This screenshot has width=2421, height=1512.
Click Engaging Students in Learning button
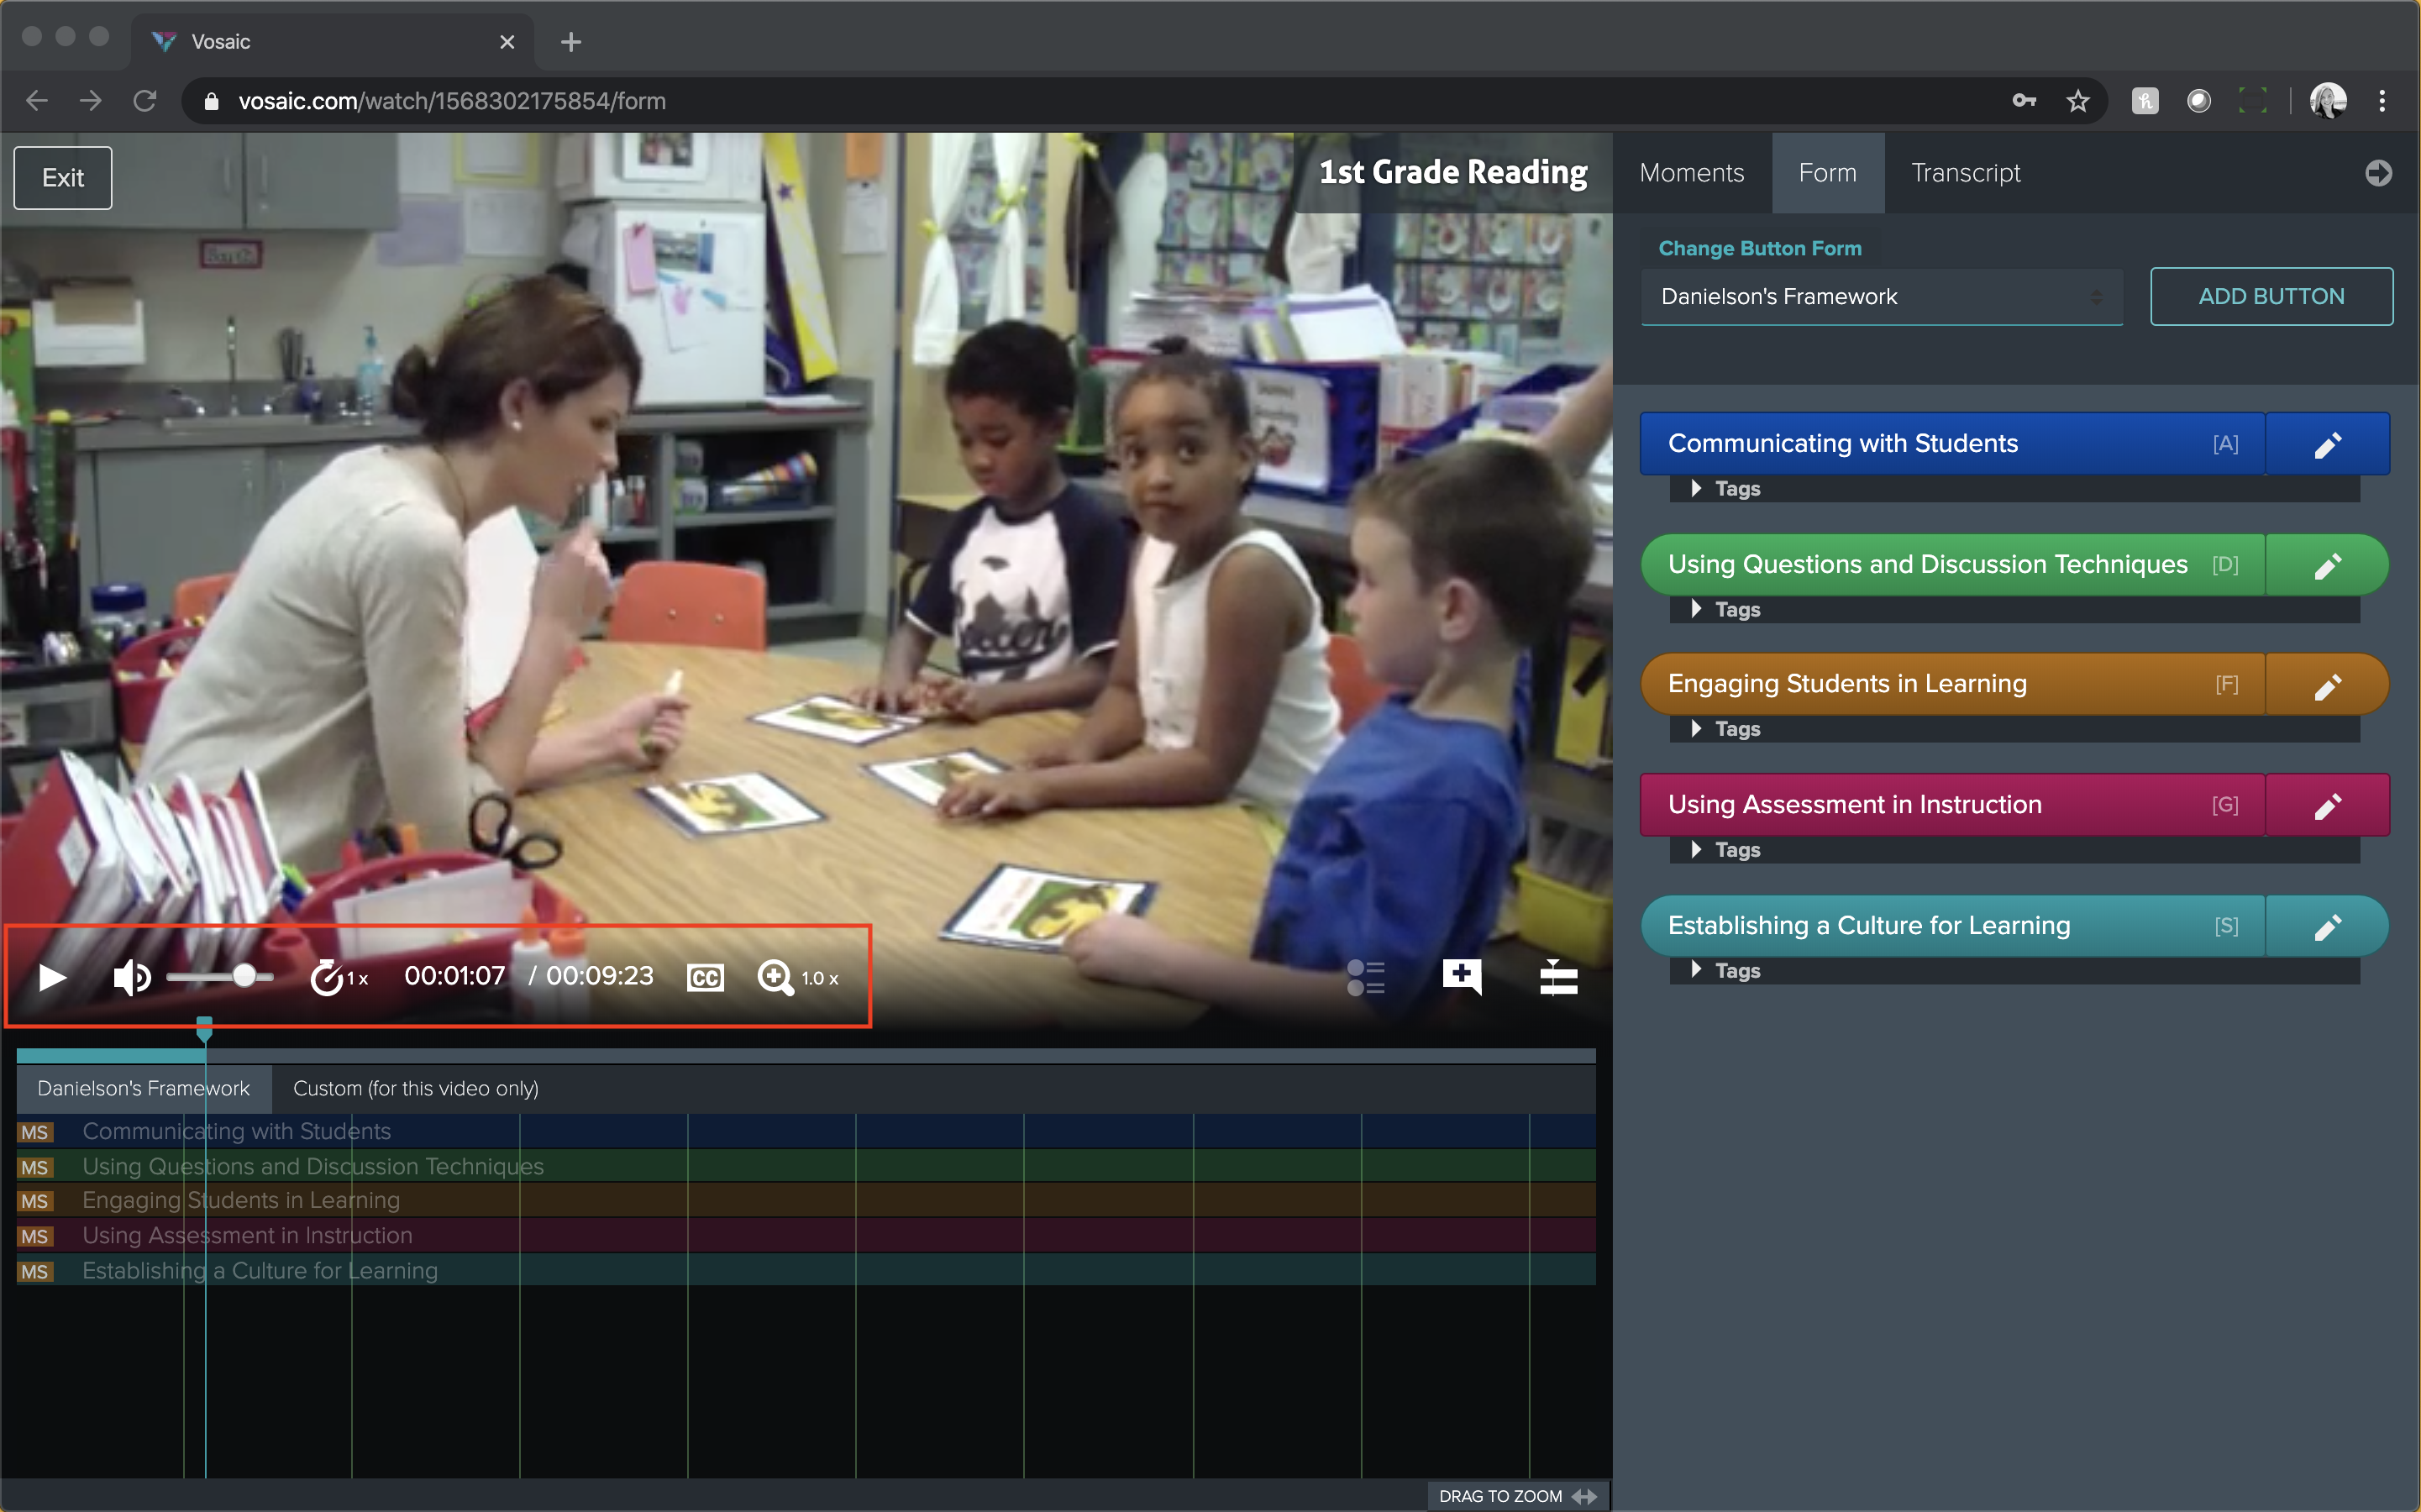point(1952,684)
